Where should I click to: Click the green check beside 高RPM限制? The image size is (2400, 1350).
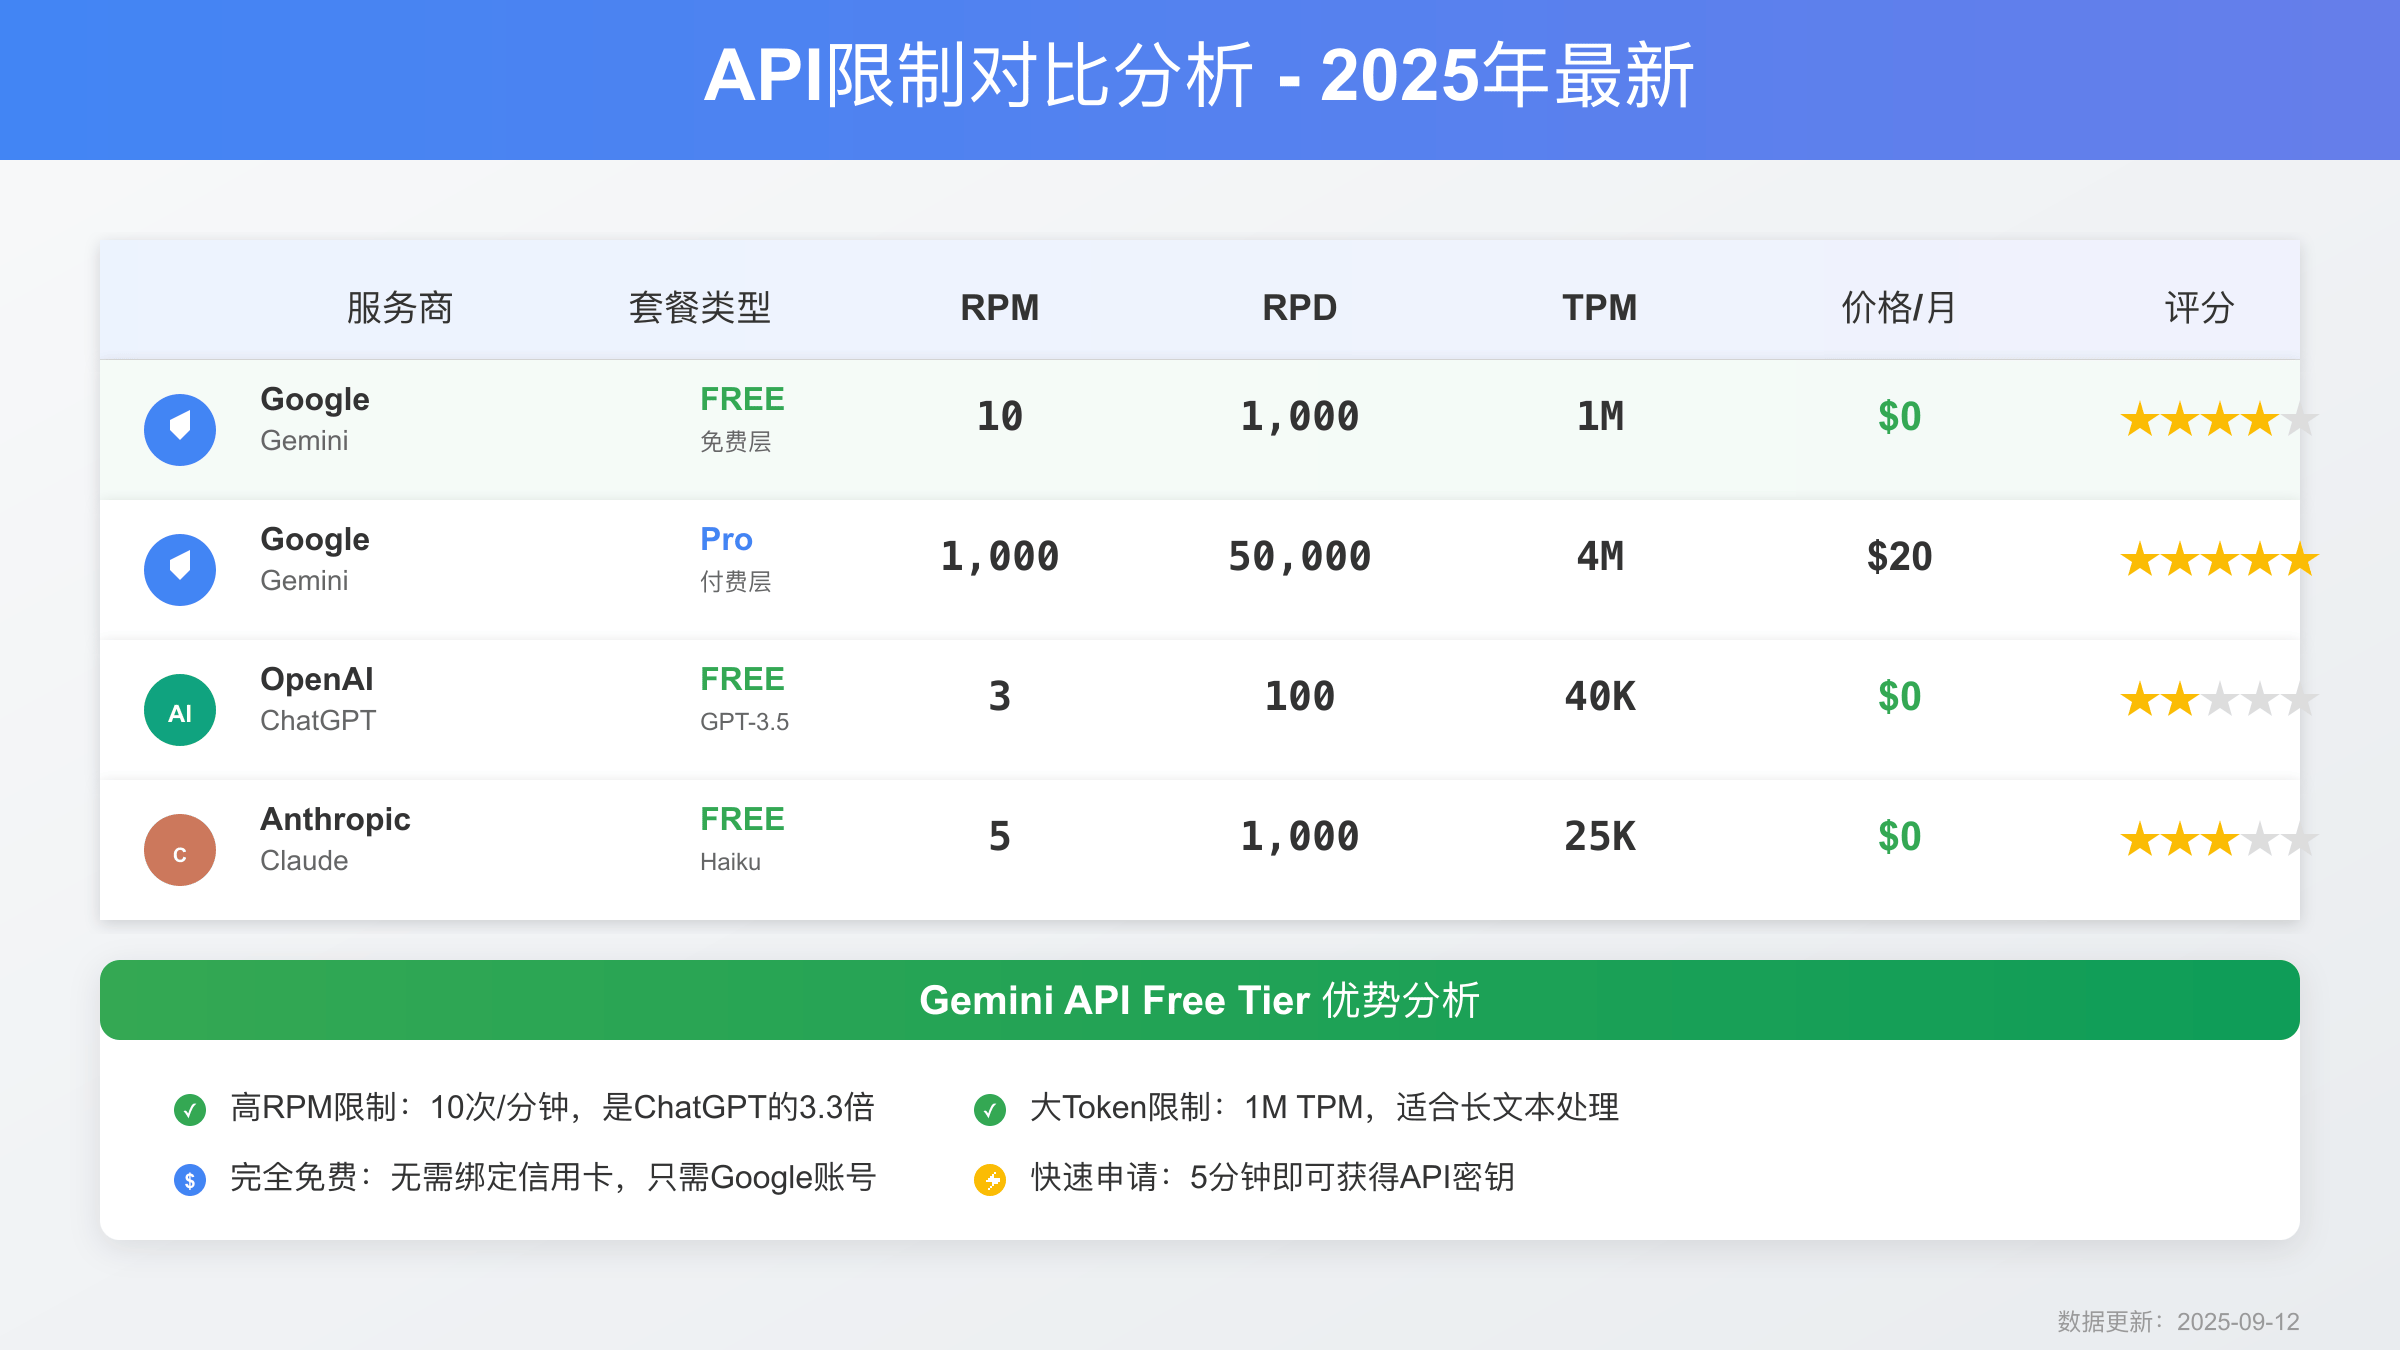(x=190, y=1109)
